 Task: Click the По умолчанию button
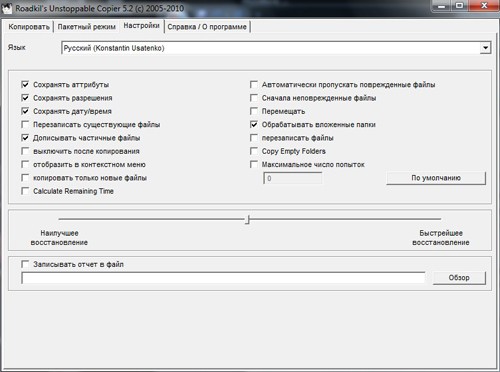436,178
